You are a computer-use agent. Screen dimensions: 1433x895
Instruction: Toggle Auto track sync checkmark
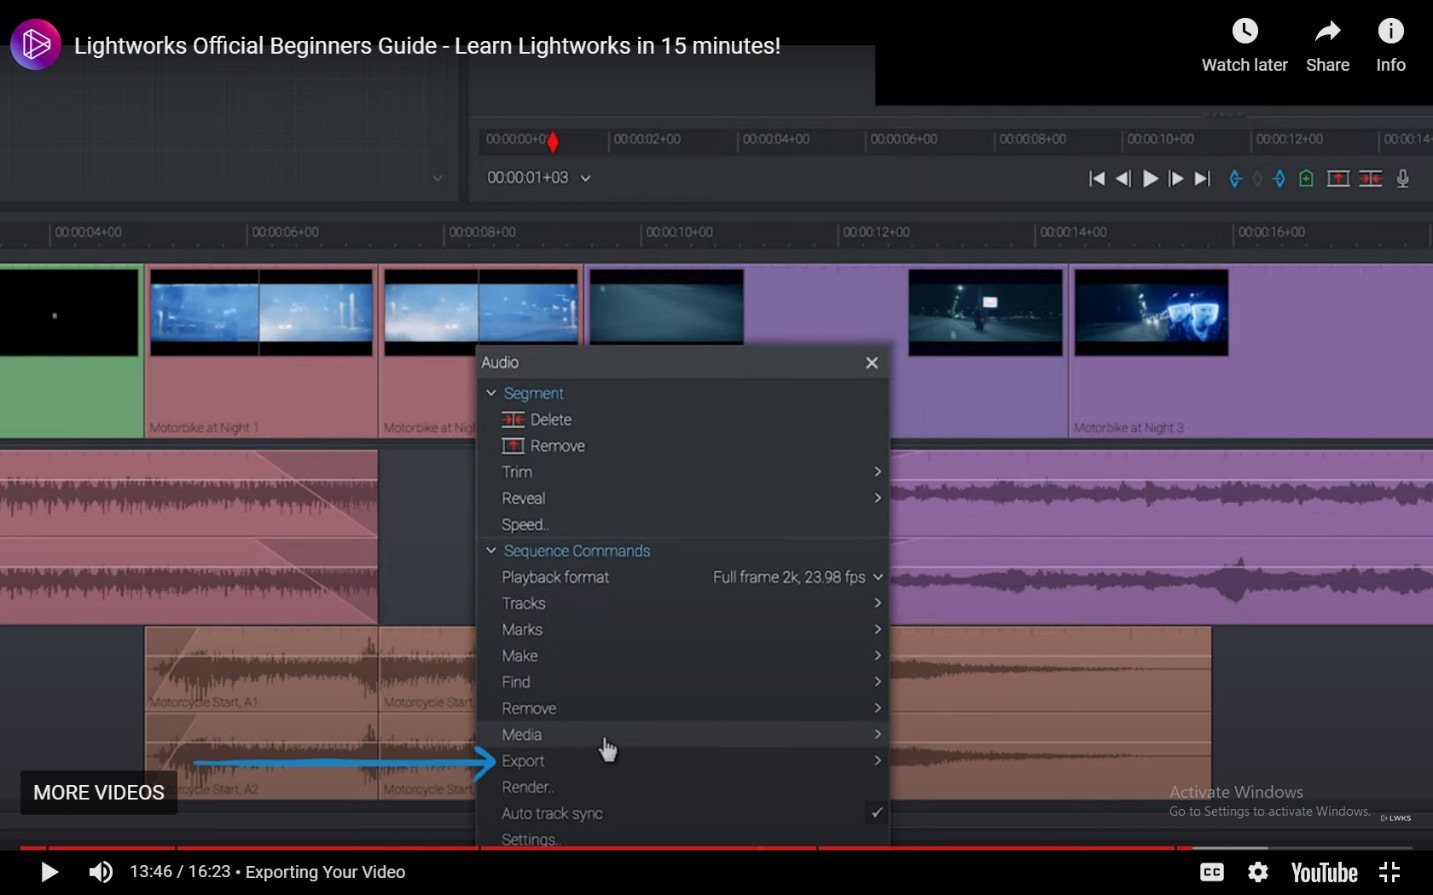coord(877,813)
